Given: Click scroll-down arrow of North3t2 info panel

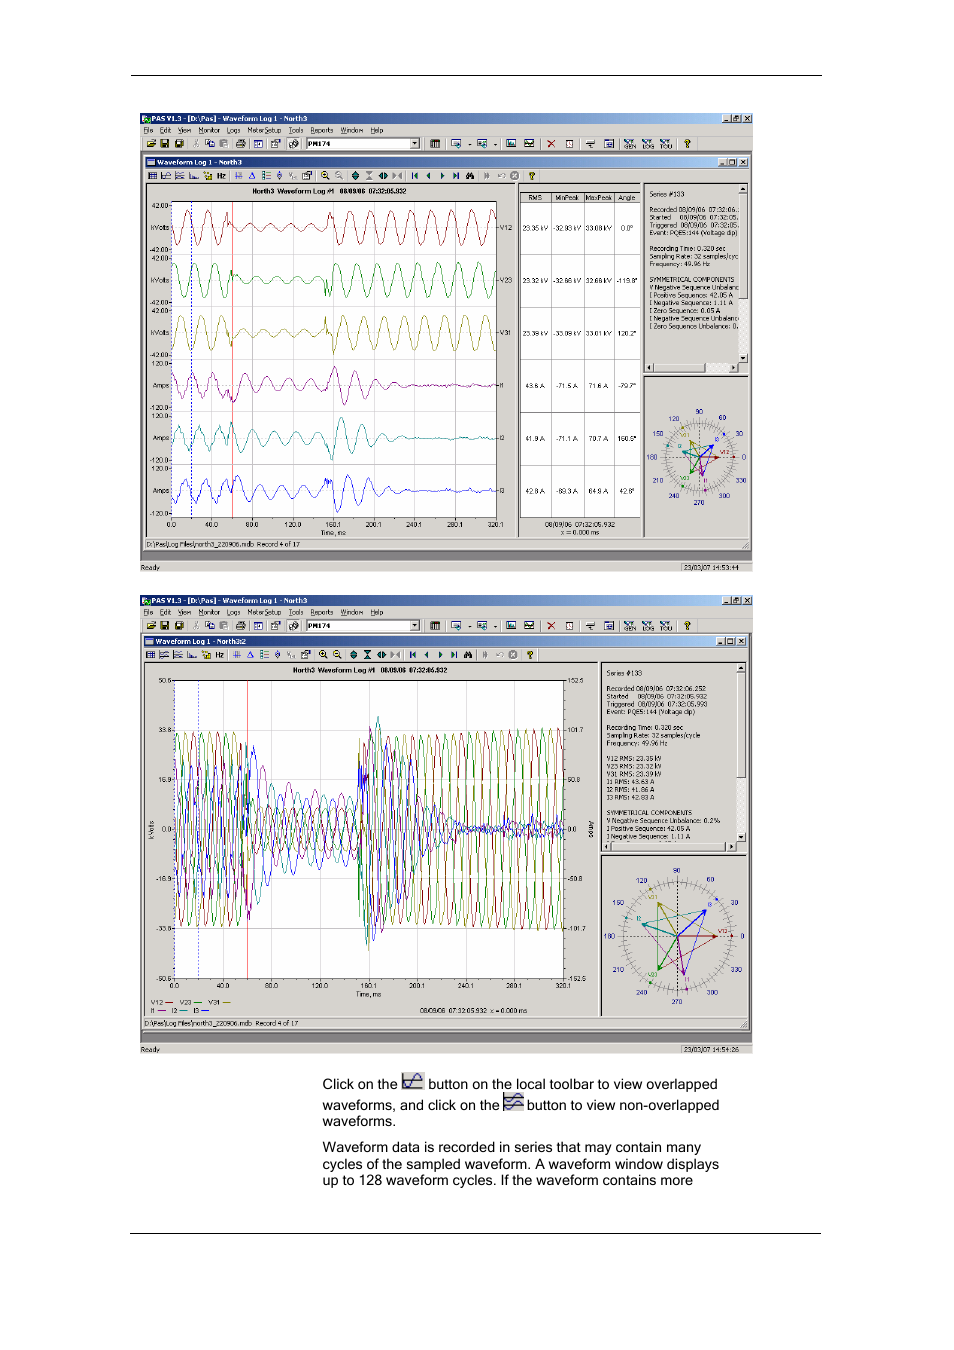Looking at the screenshot, I should pyautogui.click(x=741, y=837).
